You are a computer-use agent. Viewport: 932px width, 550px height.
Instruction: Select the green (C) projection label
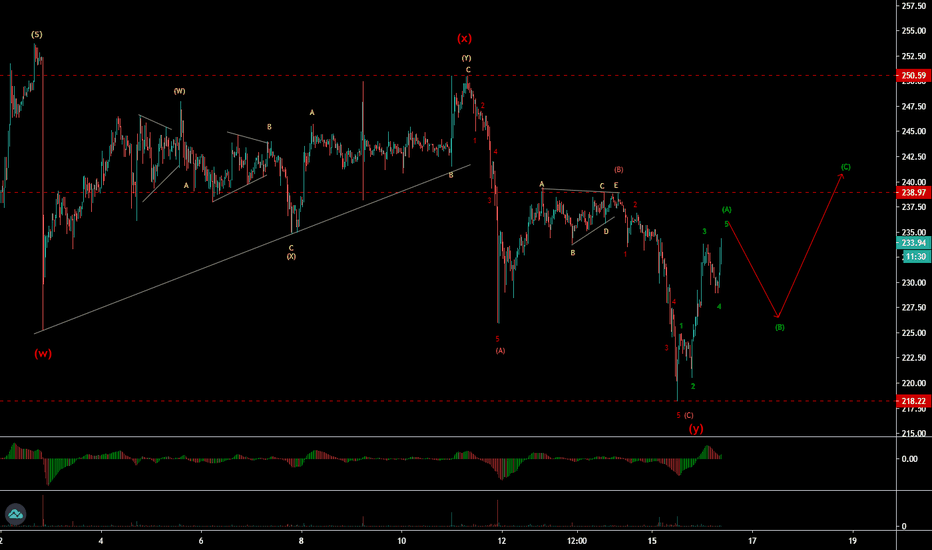pyautogui.click(x=846, y=167)
